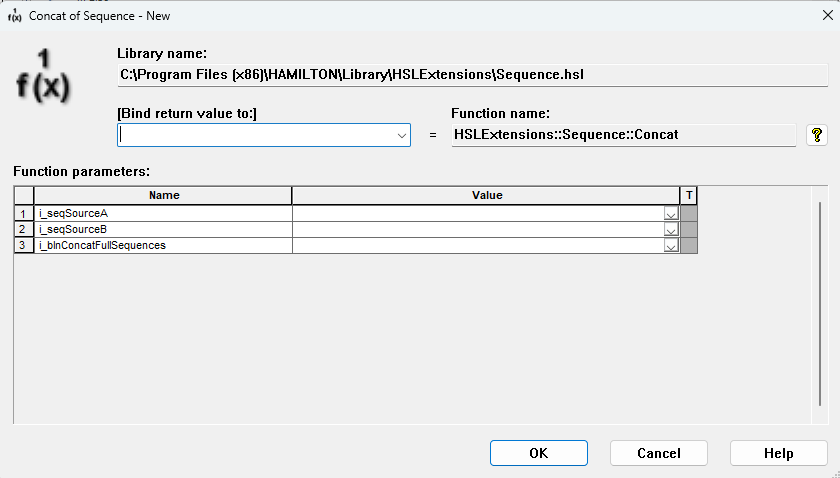Click the parameters list vertical scrollbar
840x478 pixels.
coord(820,304)
